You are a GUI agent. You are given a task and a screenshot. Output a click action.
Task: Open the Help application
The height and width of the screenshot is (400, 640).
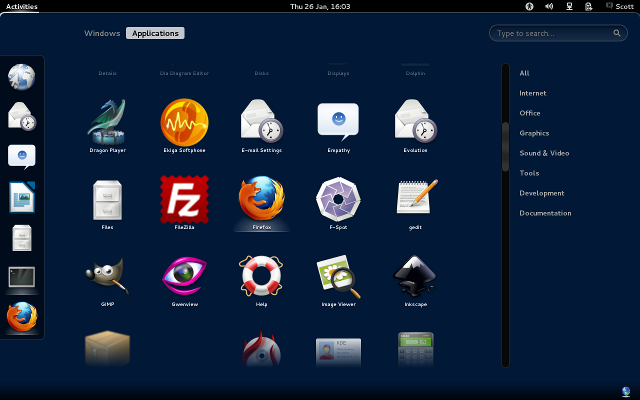261,280
